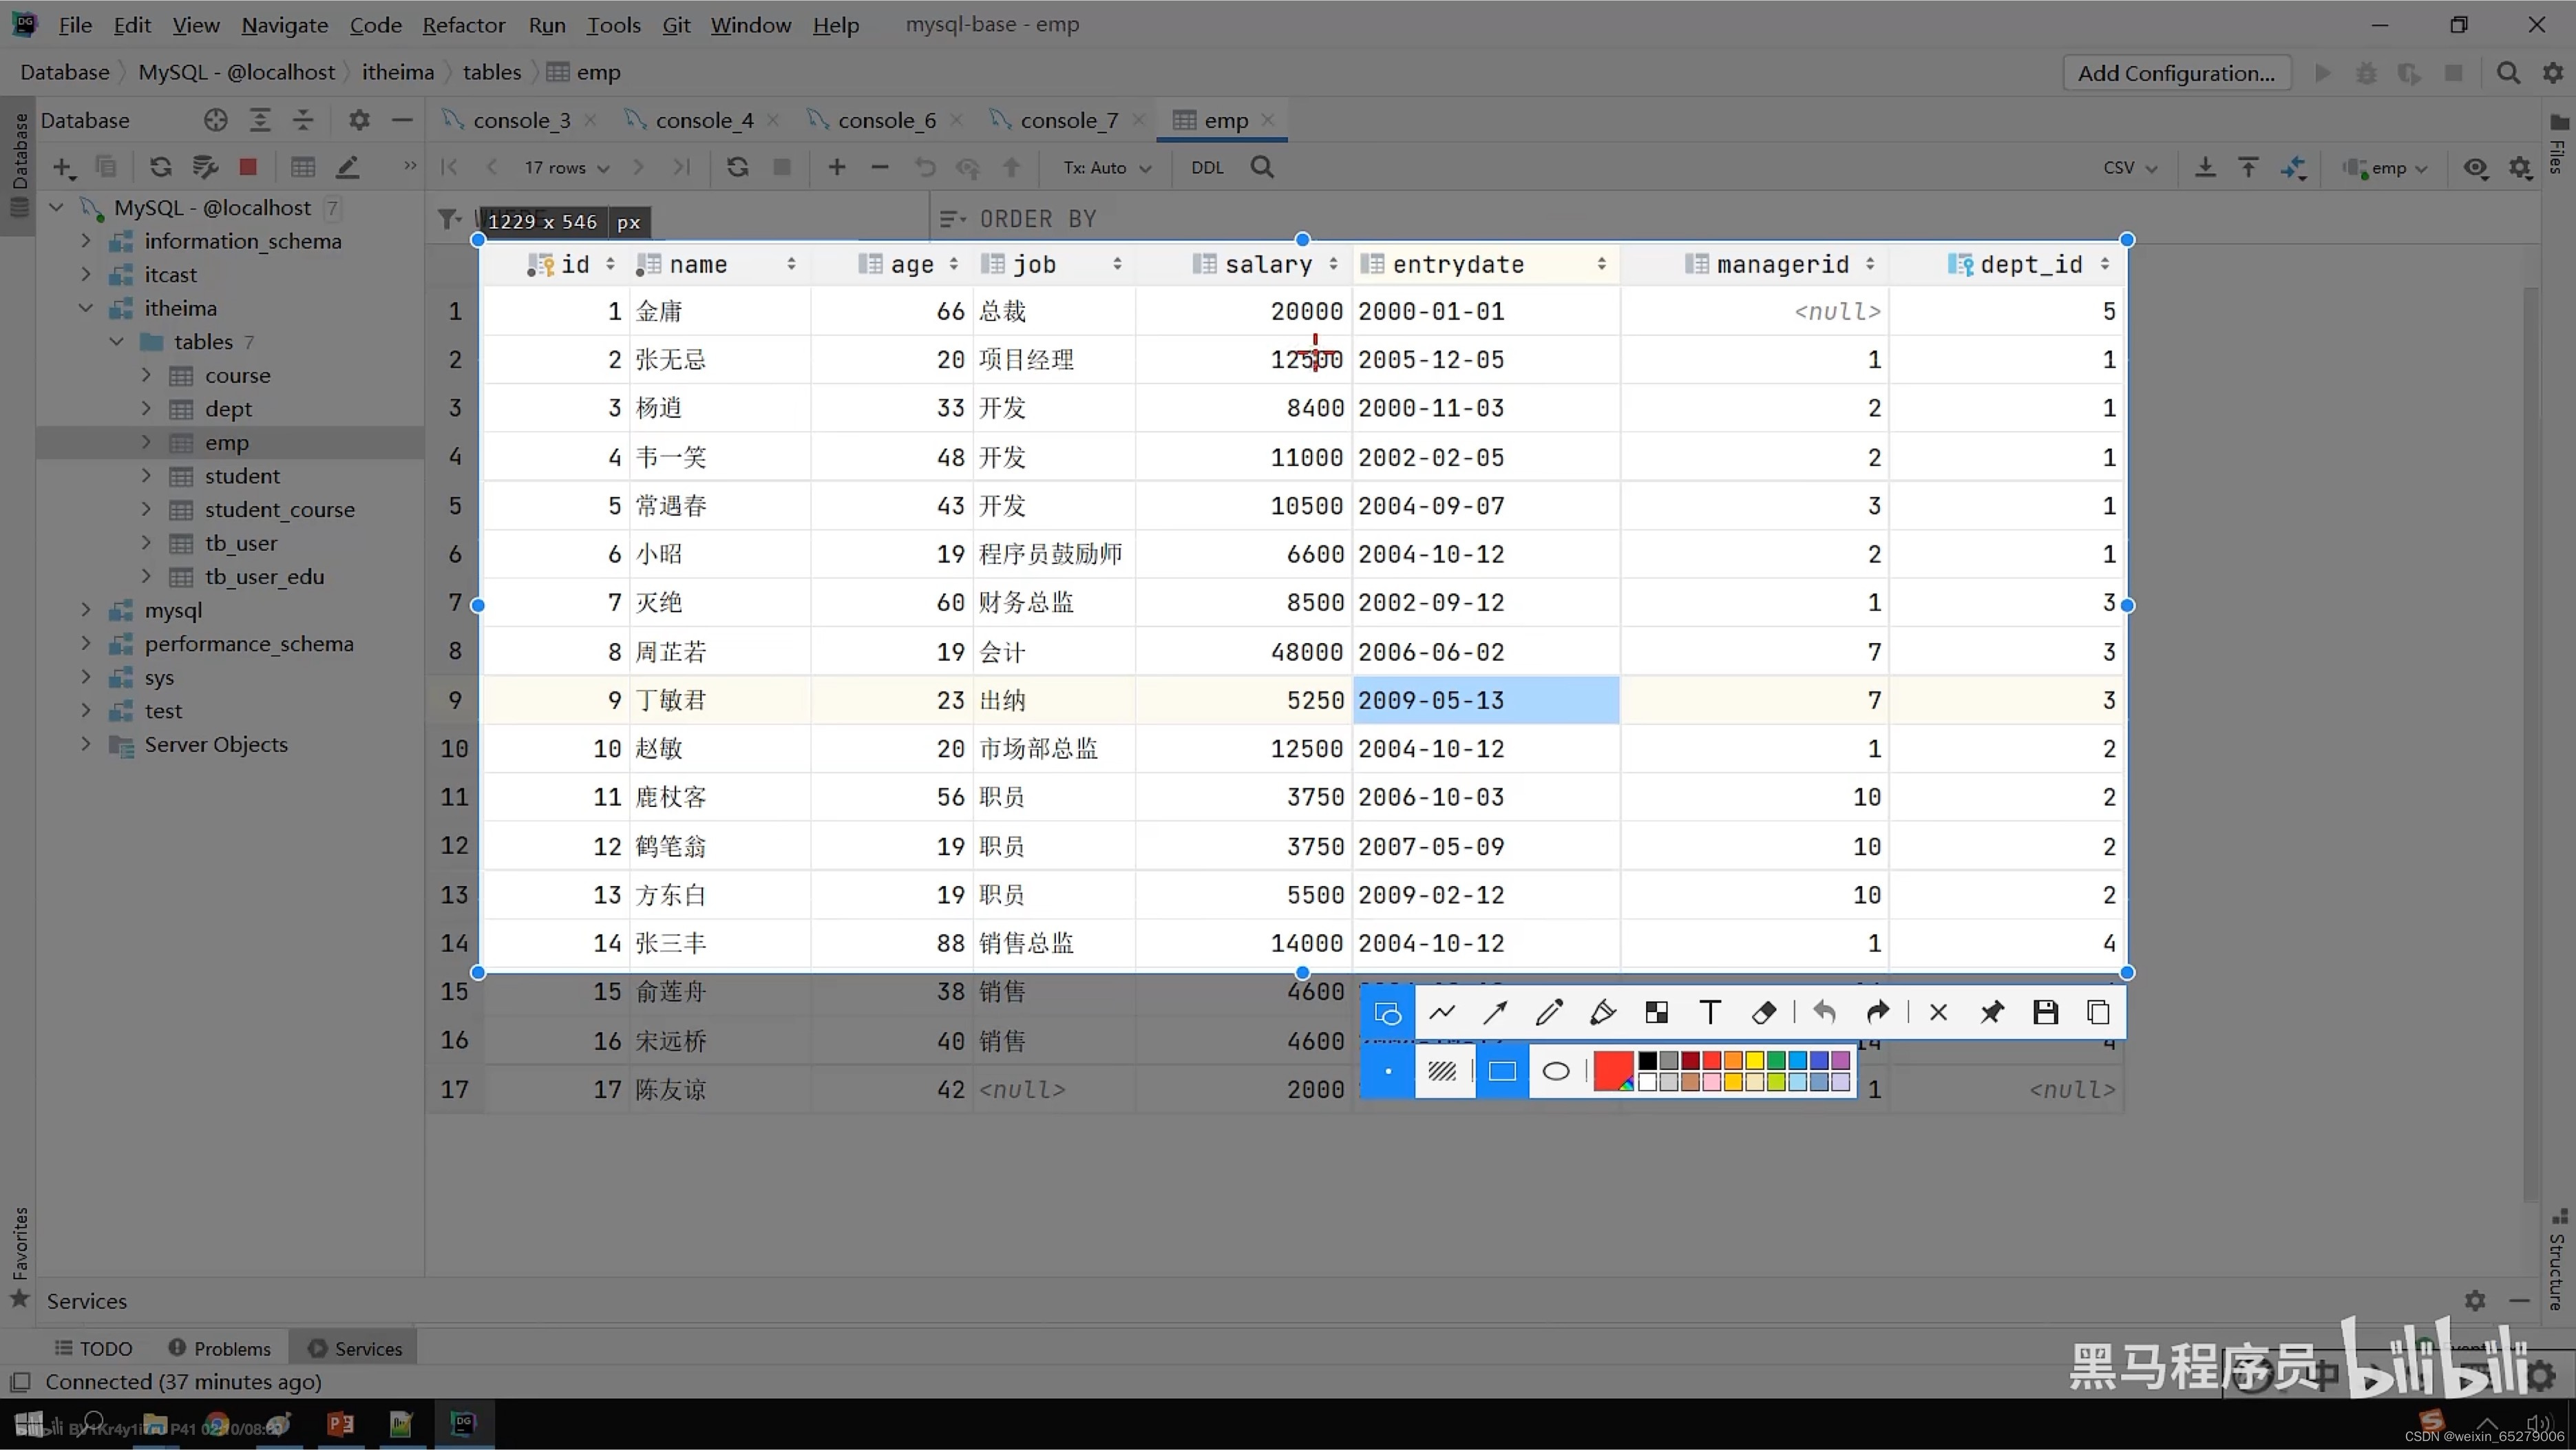Pick the green color swatch
Image resolution: width=2576 pixels, height=1450 pixels.
pos(1776,1061)
